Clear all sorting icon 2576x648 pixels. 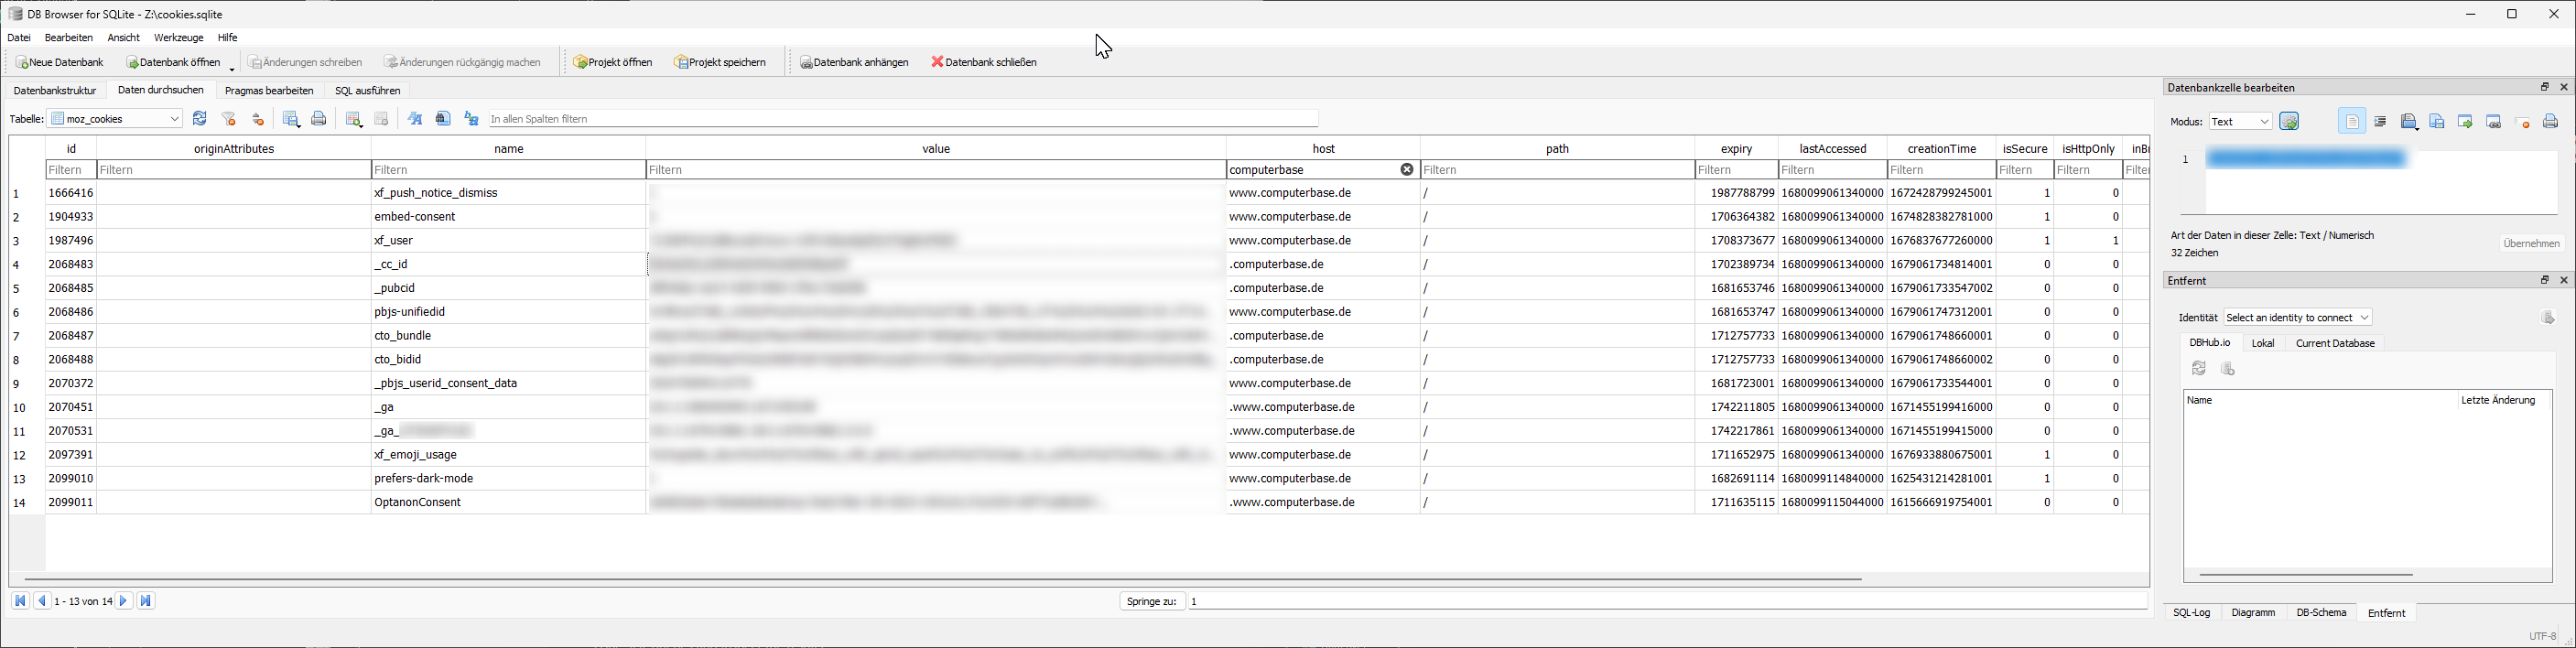(x=258, y=119)
